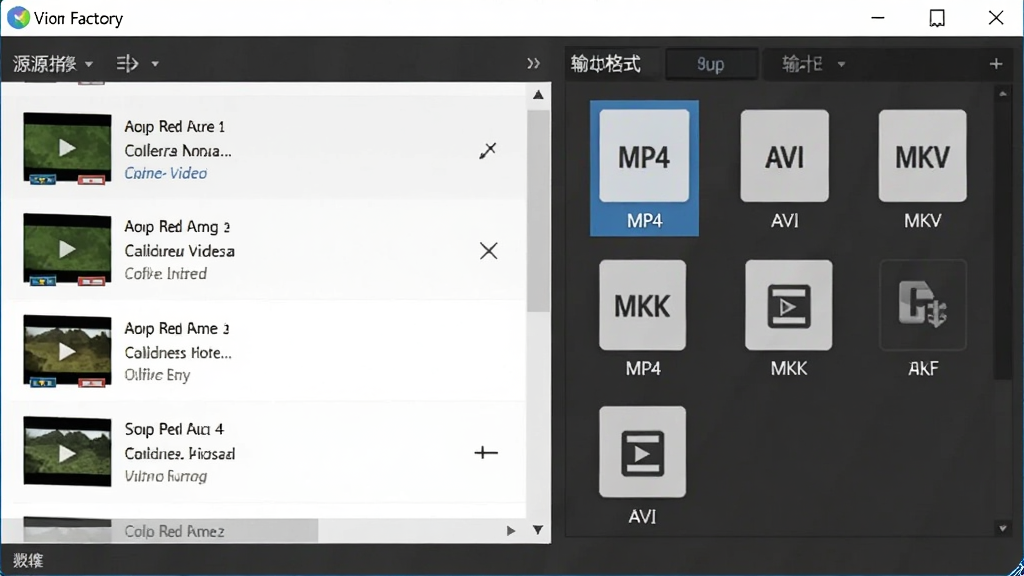Click the format panel scrollbar thumb

coord(1002,240)
